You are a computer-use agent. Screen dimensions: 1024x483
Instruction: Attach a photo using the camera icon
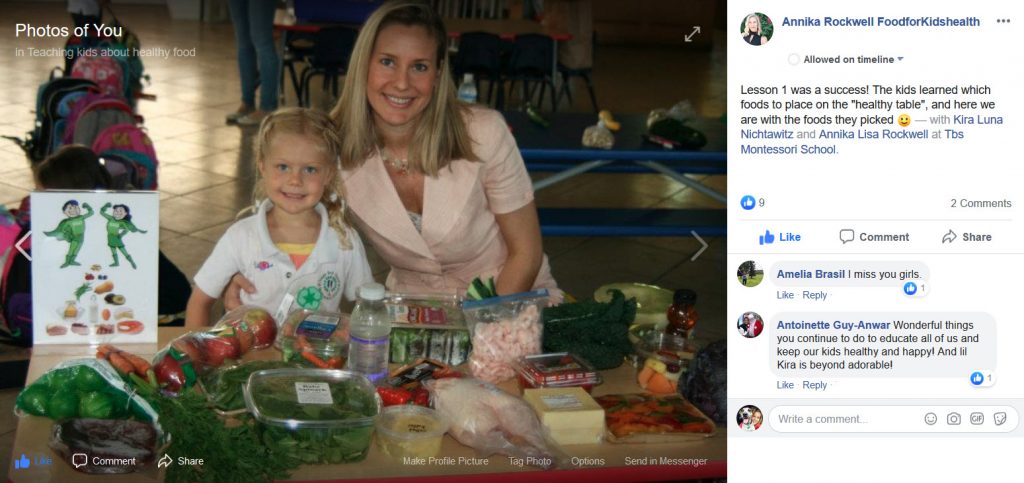[953, 419]
